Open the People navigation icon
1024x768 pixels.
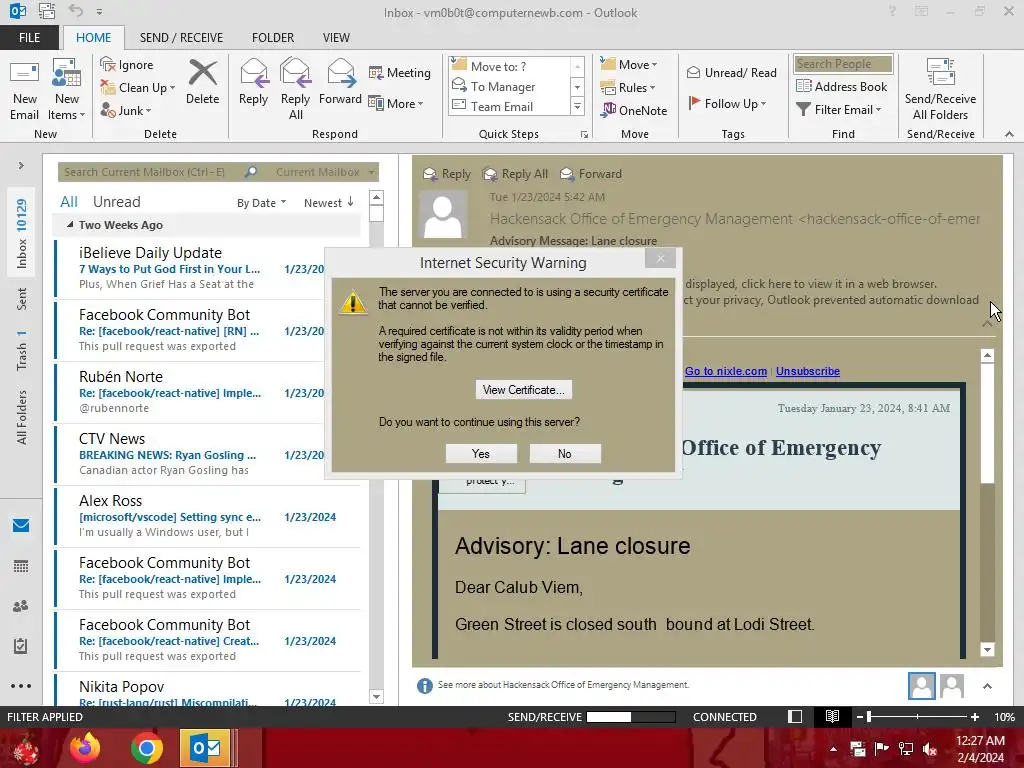pyautogui.click(x=21, y=606)
